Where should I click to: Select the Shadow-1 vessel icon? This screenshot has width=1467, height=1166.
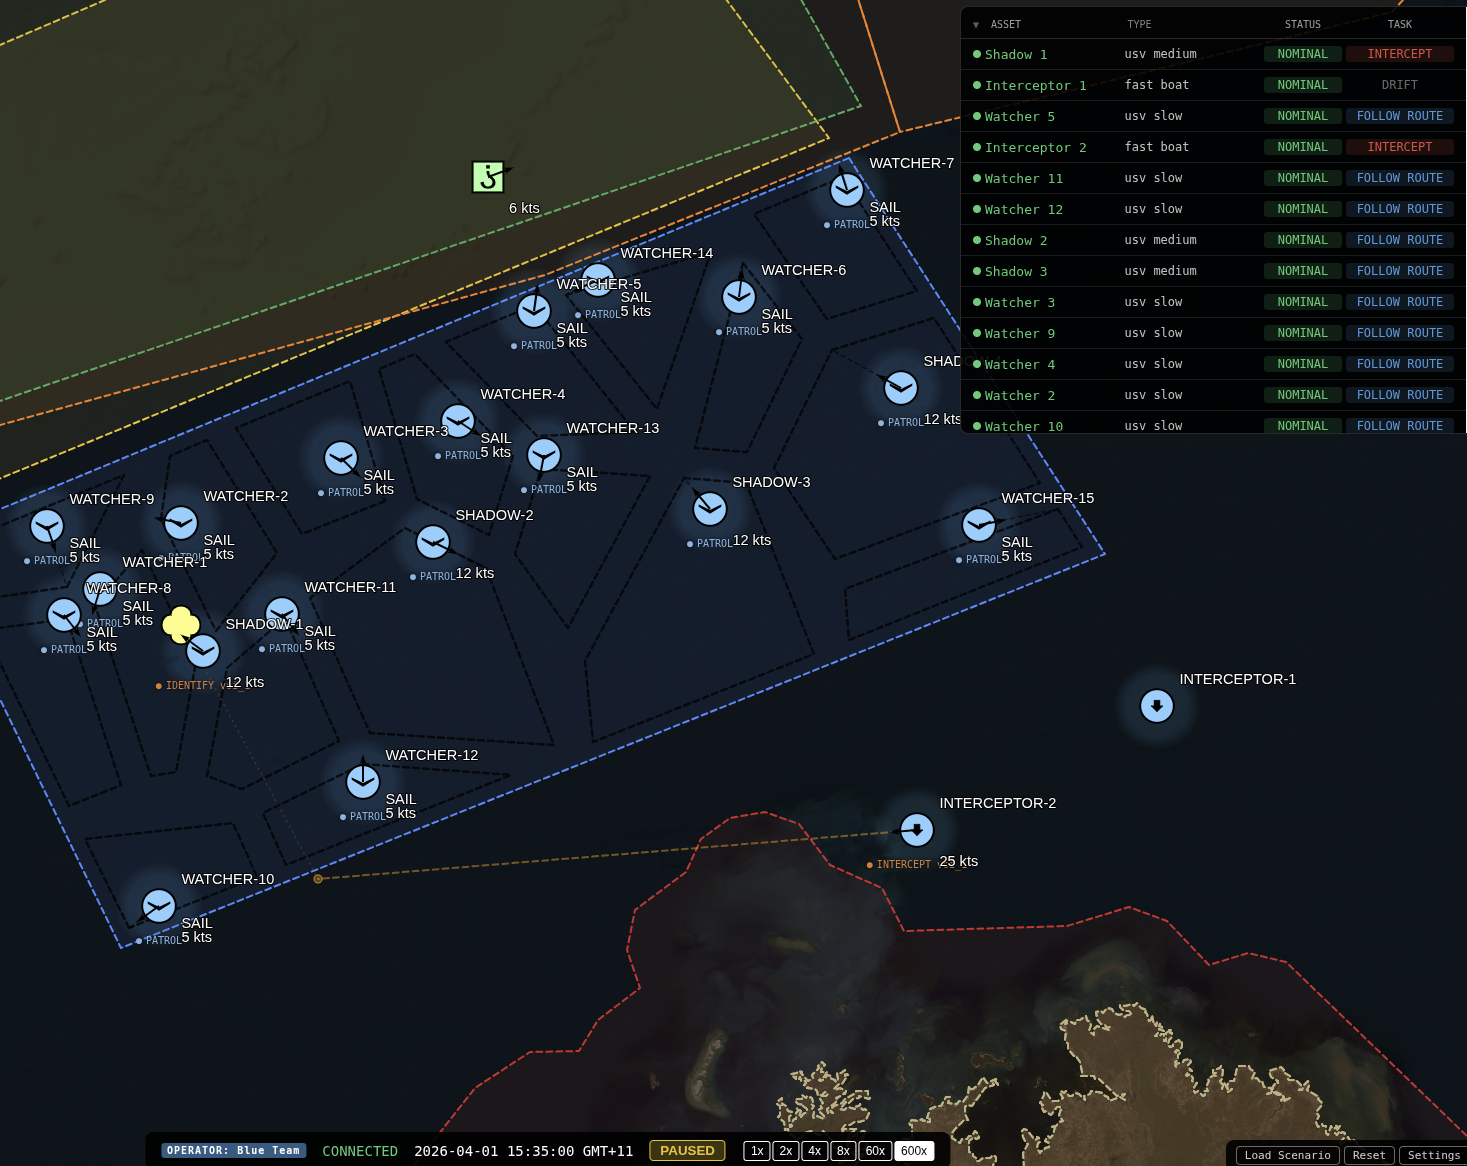[x=203, y=651]
